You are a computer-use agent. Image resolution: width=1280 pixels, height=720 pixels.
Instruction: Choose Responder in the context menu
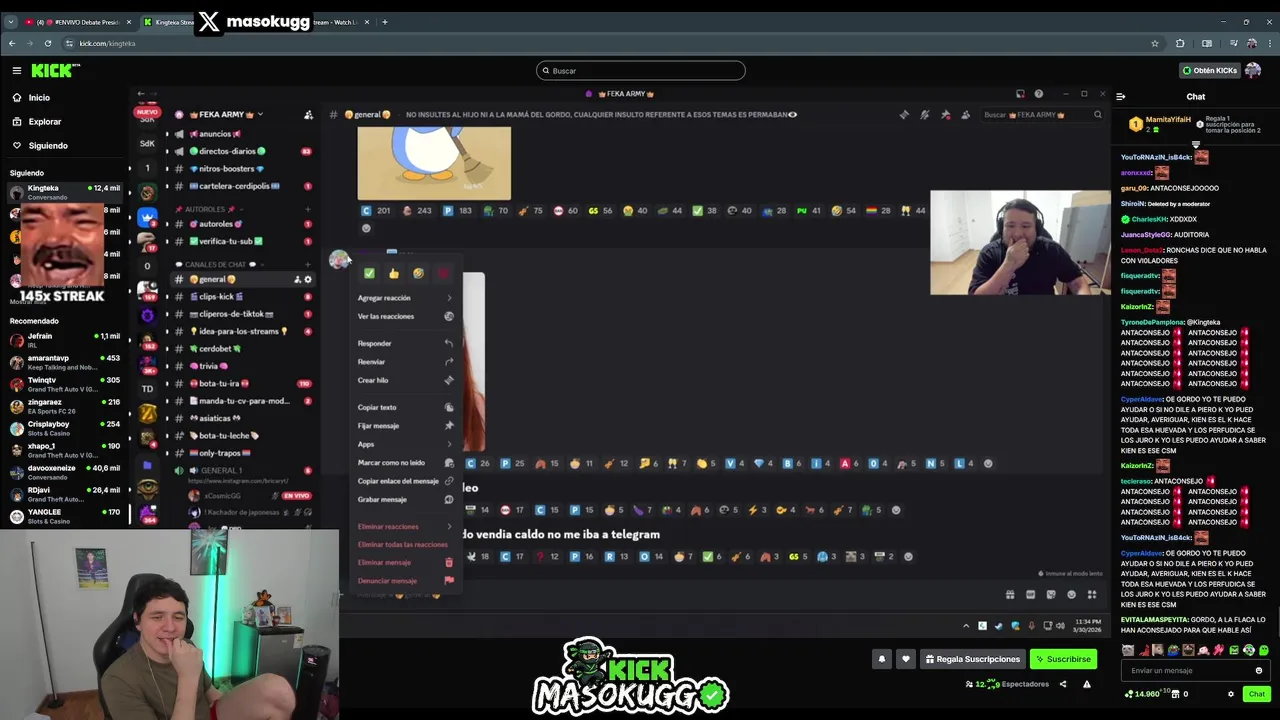click(406, 343)
